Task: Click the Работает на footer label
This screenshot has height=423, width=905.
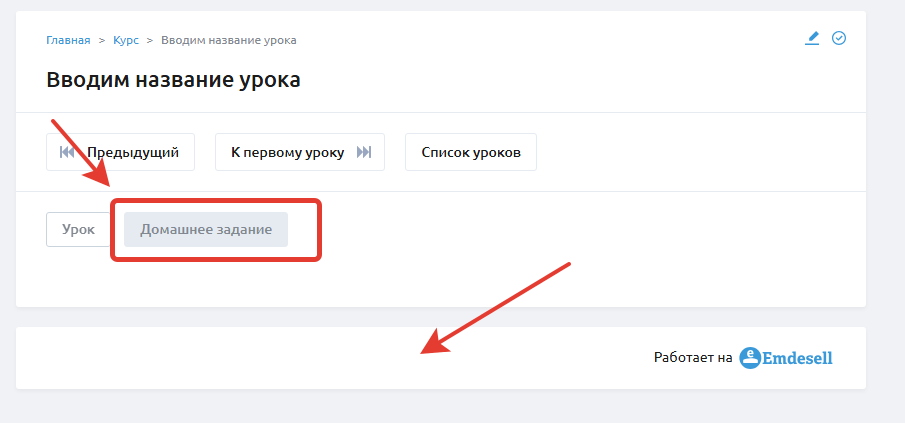Action: coord(693,358)
